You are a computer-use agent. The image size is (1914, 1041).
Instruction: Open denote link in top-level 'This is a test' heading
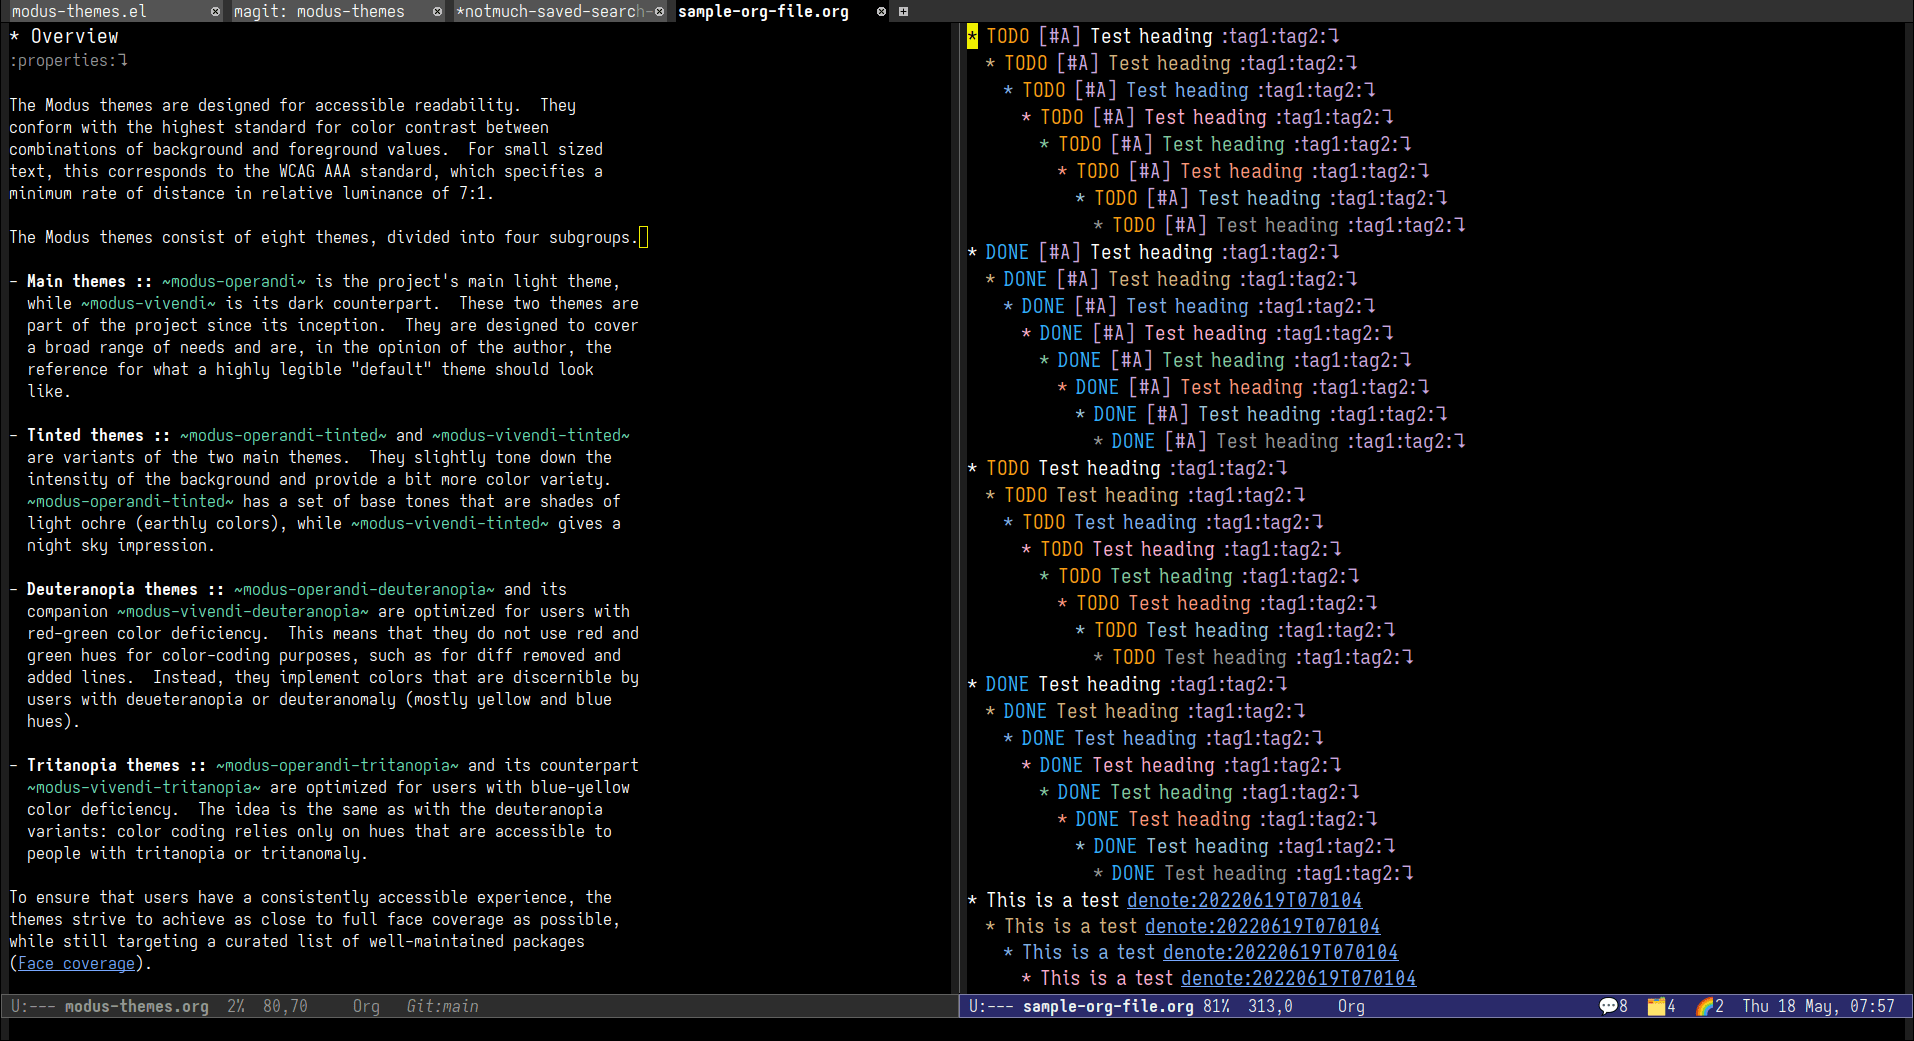coord(1244,900)
